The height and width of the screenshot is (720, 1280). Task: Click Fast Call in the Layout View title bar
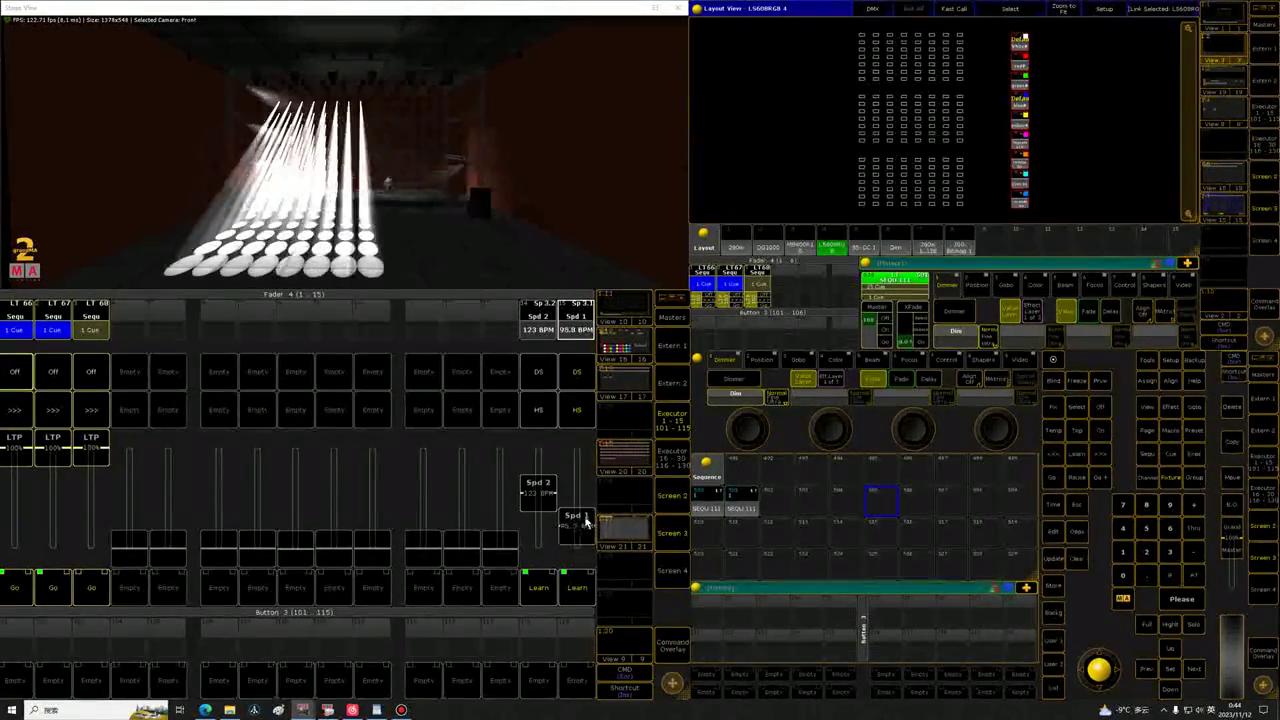pos(954,9)
